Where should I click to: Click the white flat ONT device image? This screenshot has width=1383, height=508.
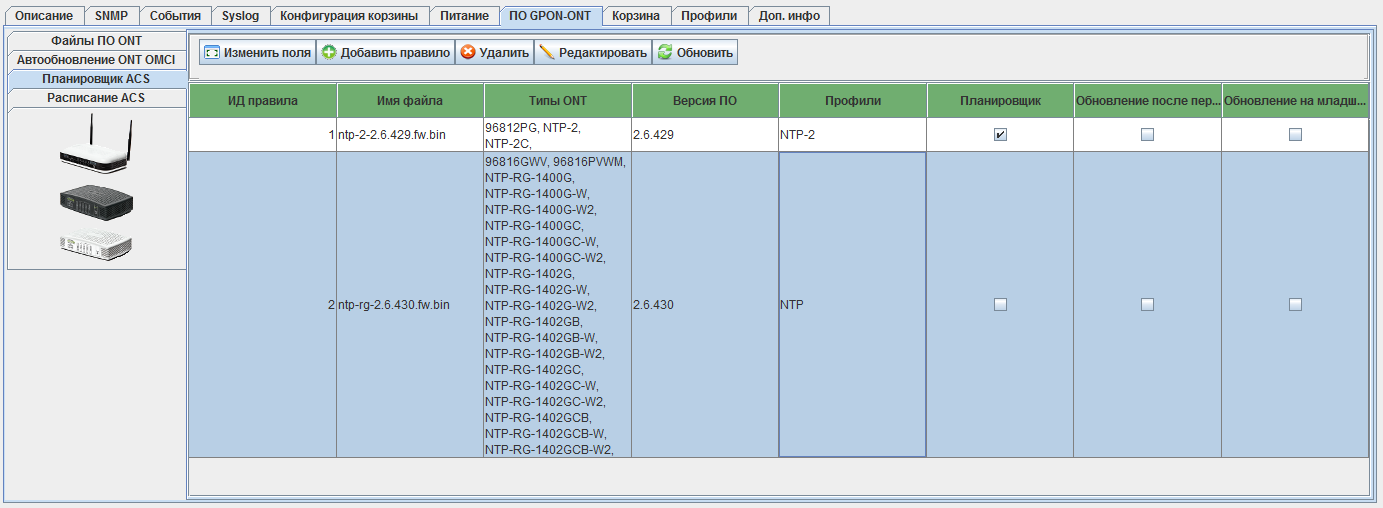click(x=96, y=243)
